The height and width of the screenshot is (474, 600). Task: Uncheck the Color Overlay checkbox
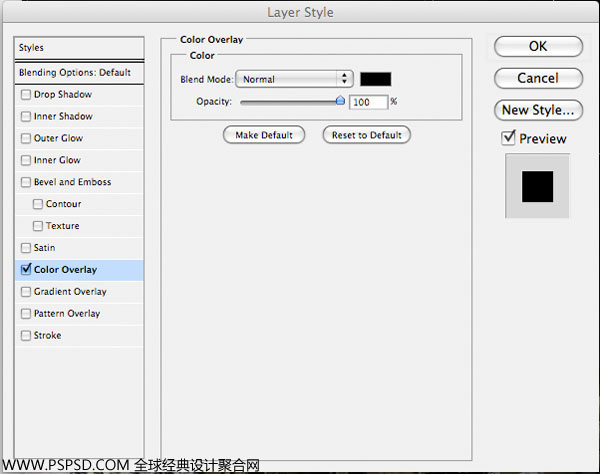click(x=26, y=269)
